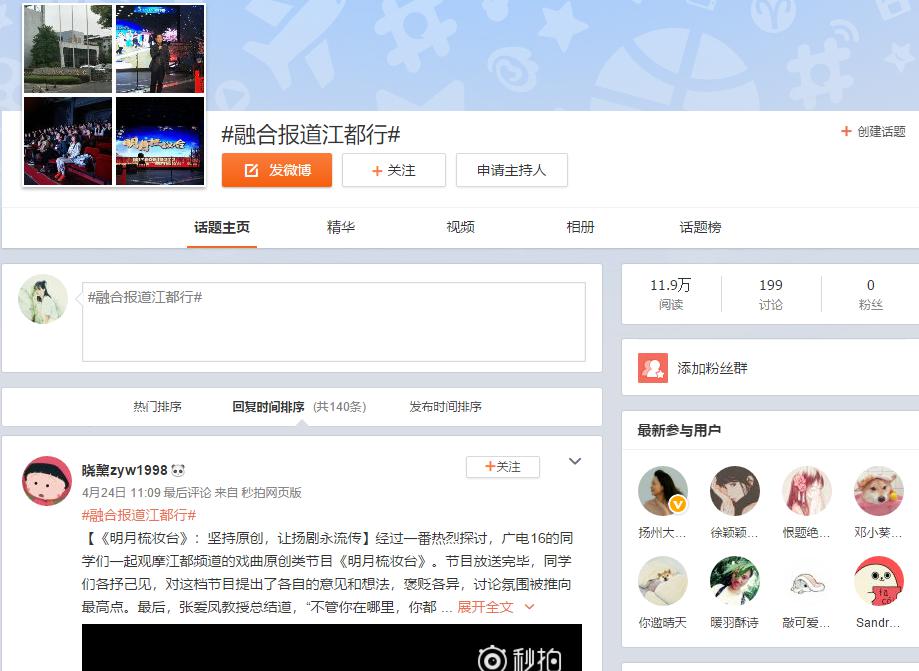The height and width of the screenshot is (671, 919).
Task: Sort posts by 发布时间排序
Action: 445,407
